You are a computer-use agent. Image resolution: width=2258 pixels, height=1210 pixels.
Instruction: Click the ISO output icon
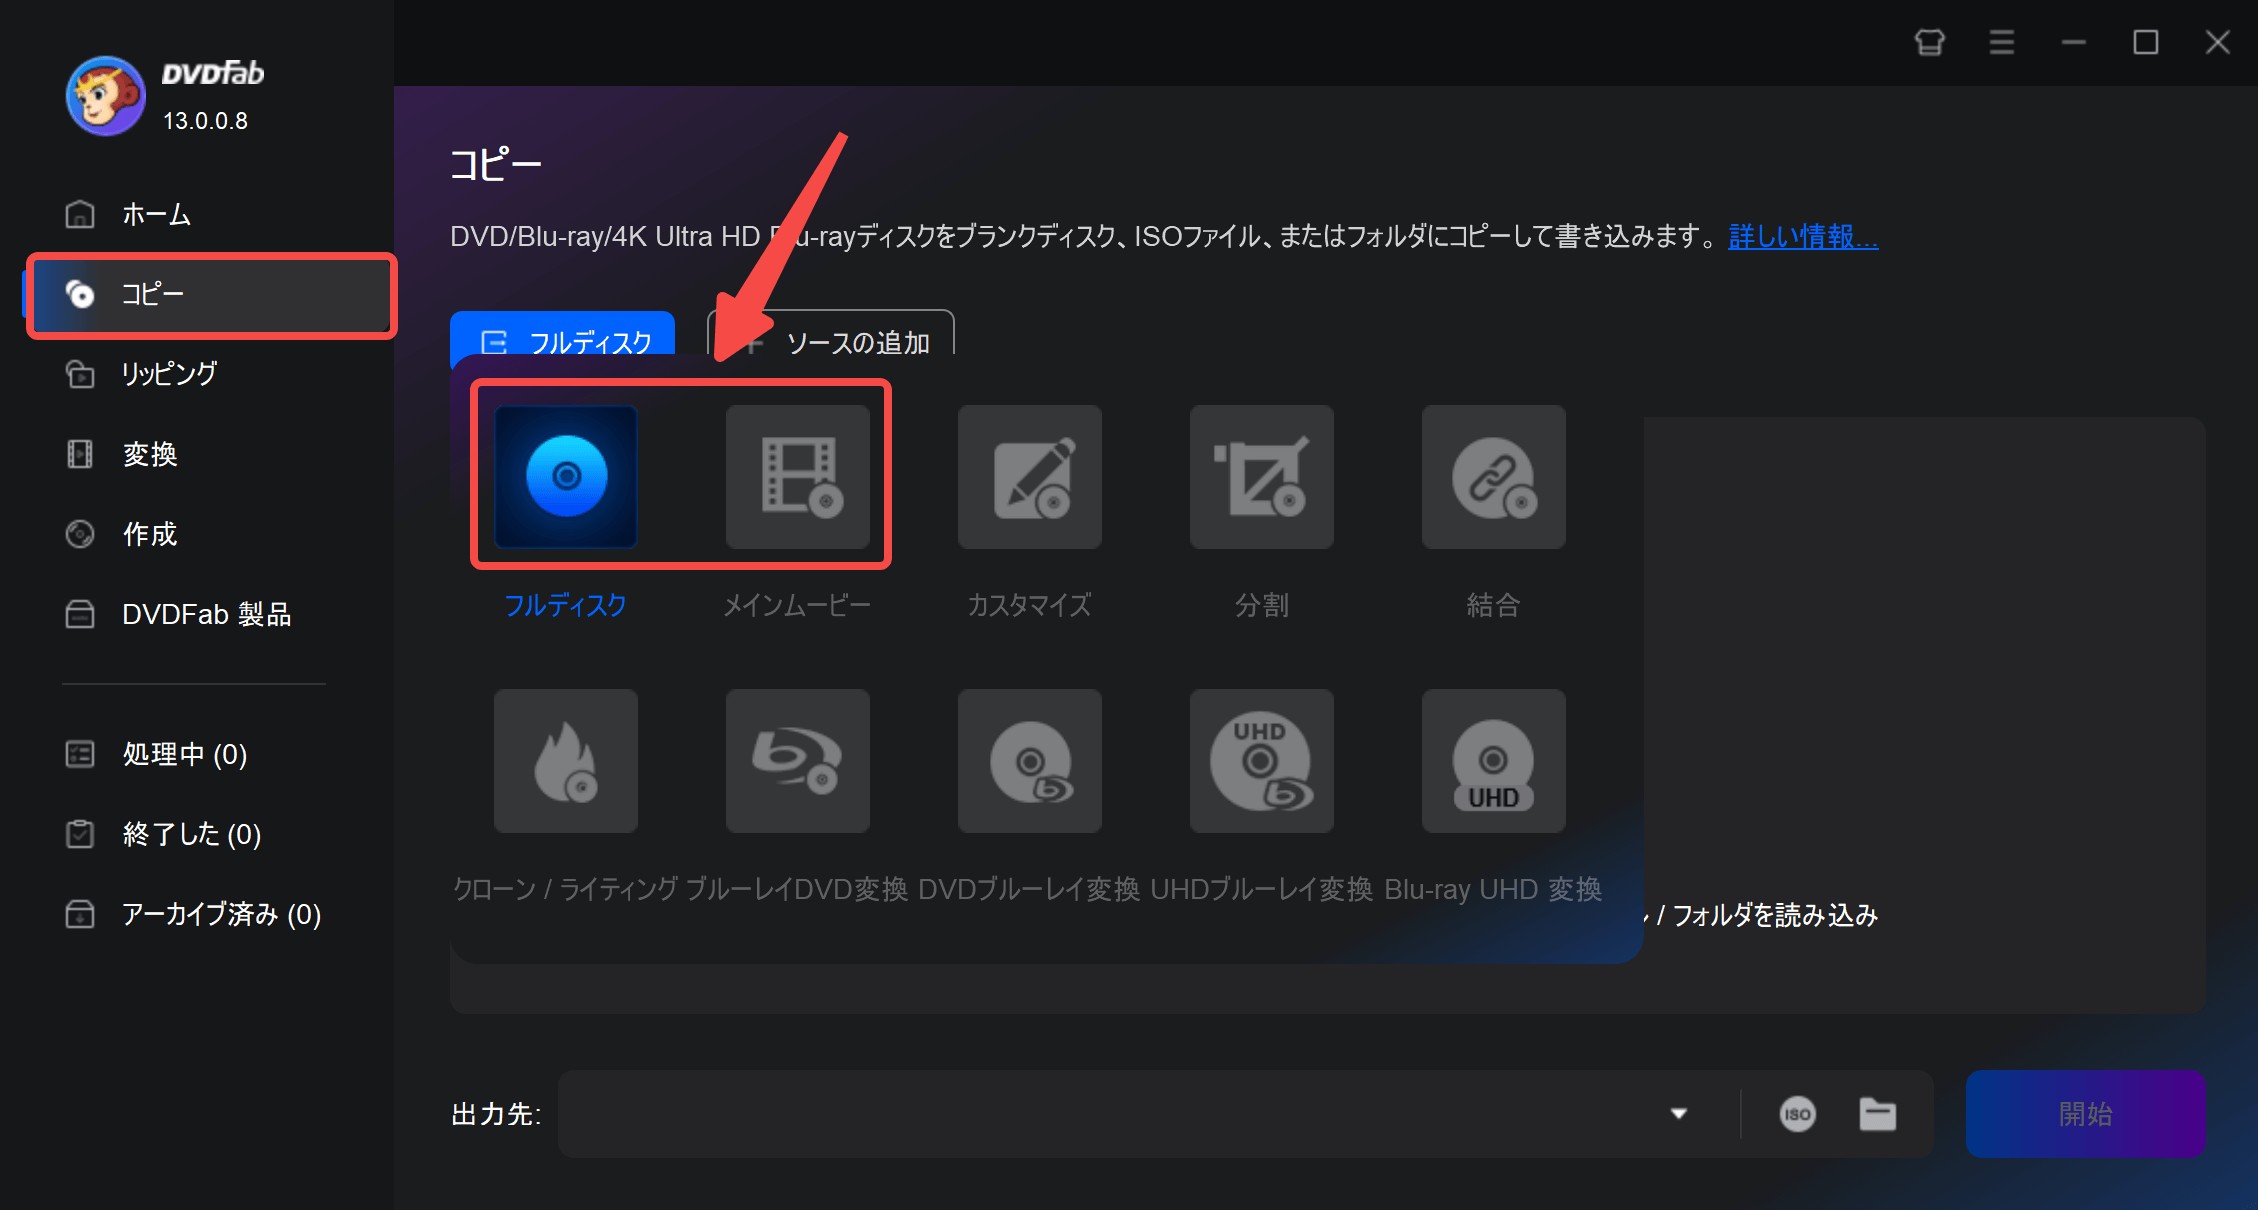click(1798, 1114)
